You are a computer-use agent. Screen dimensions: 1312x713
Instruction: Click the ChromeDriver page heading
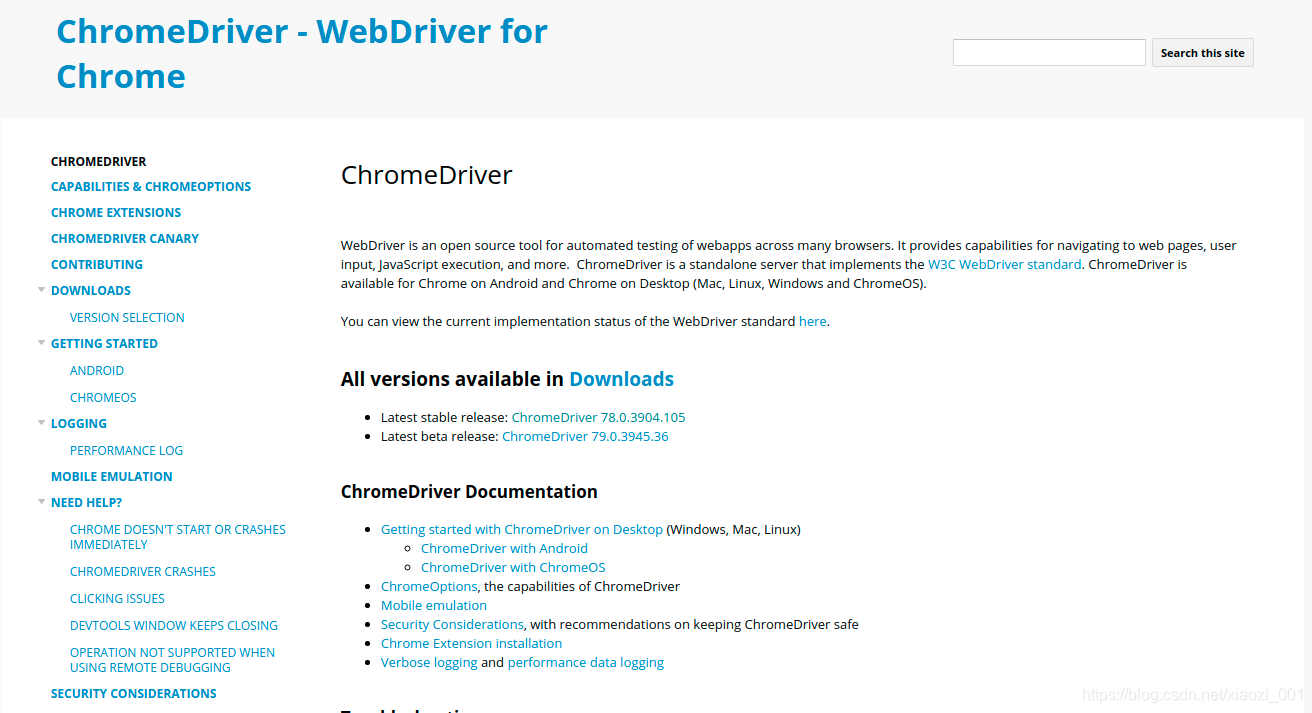click(427, 175)
